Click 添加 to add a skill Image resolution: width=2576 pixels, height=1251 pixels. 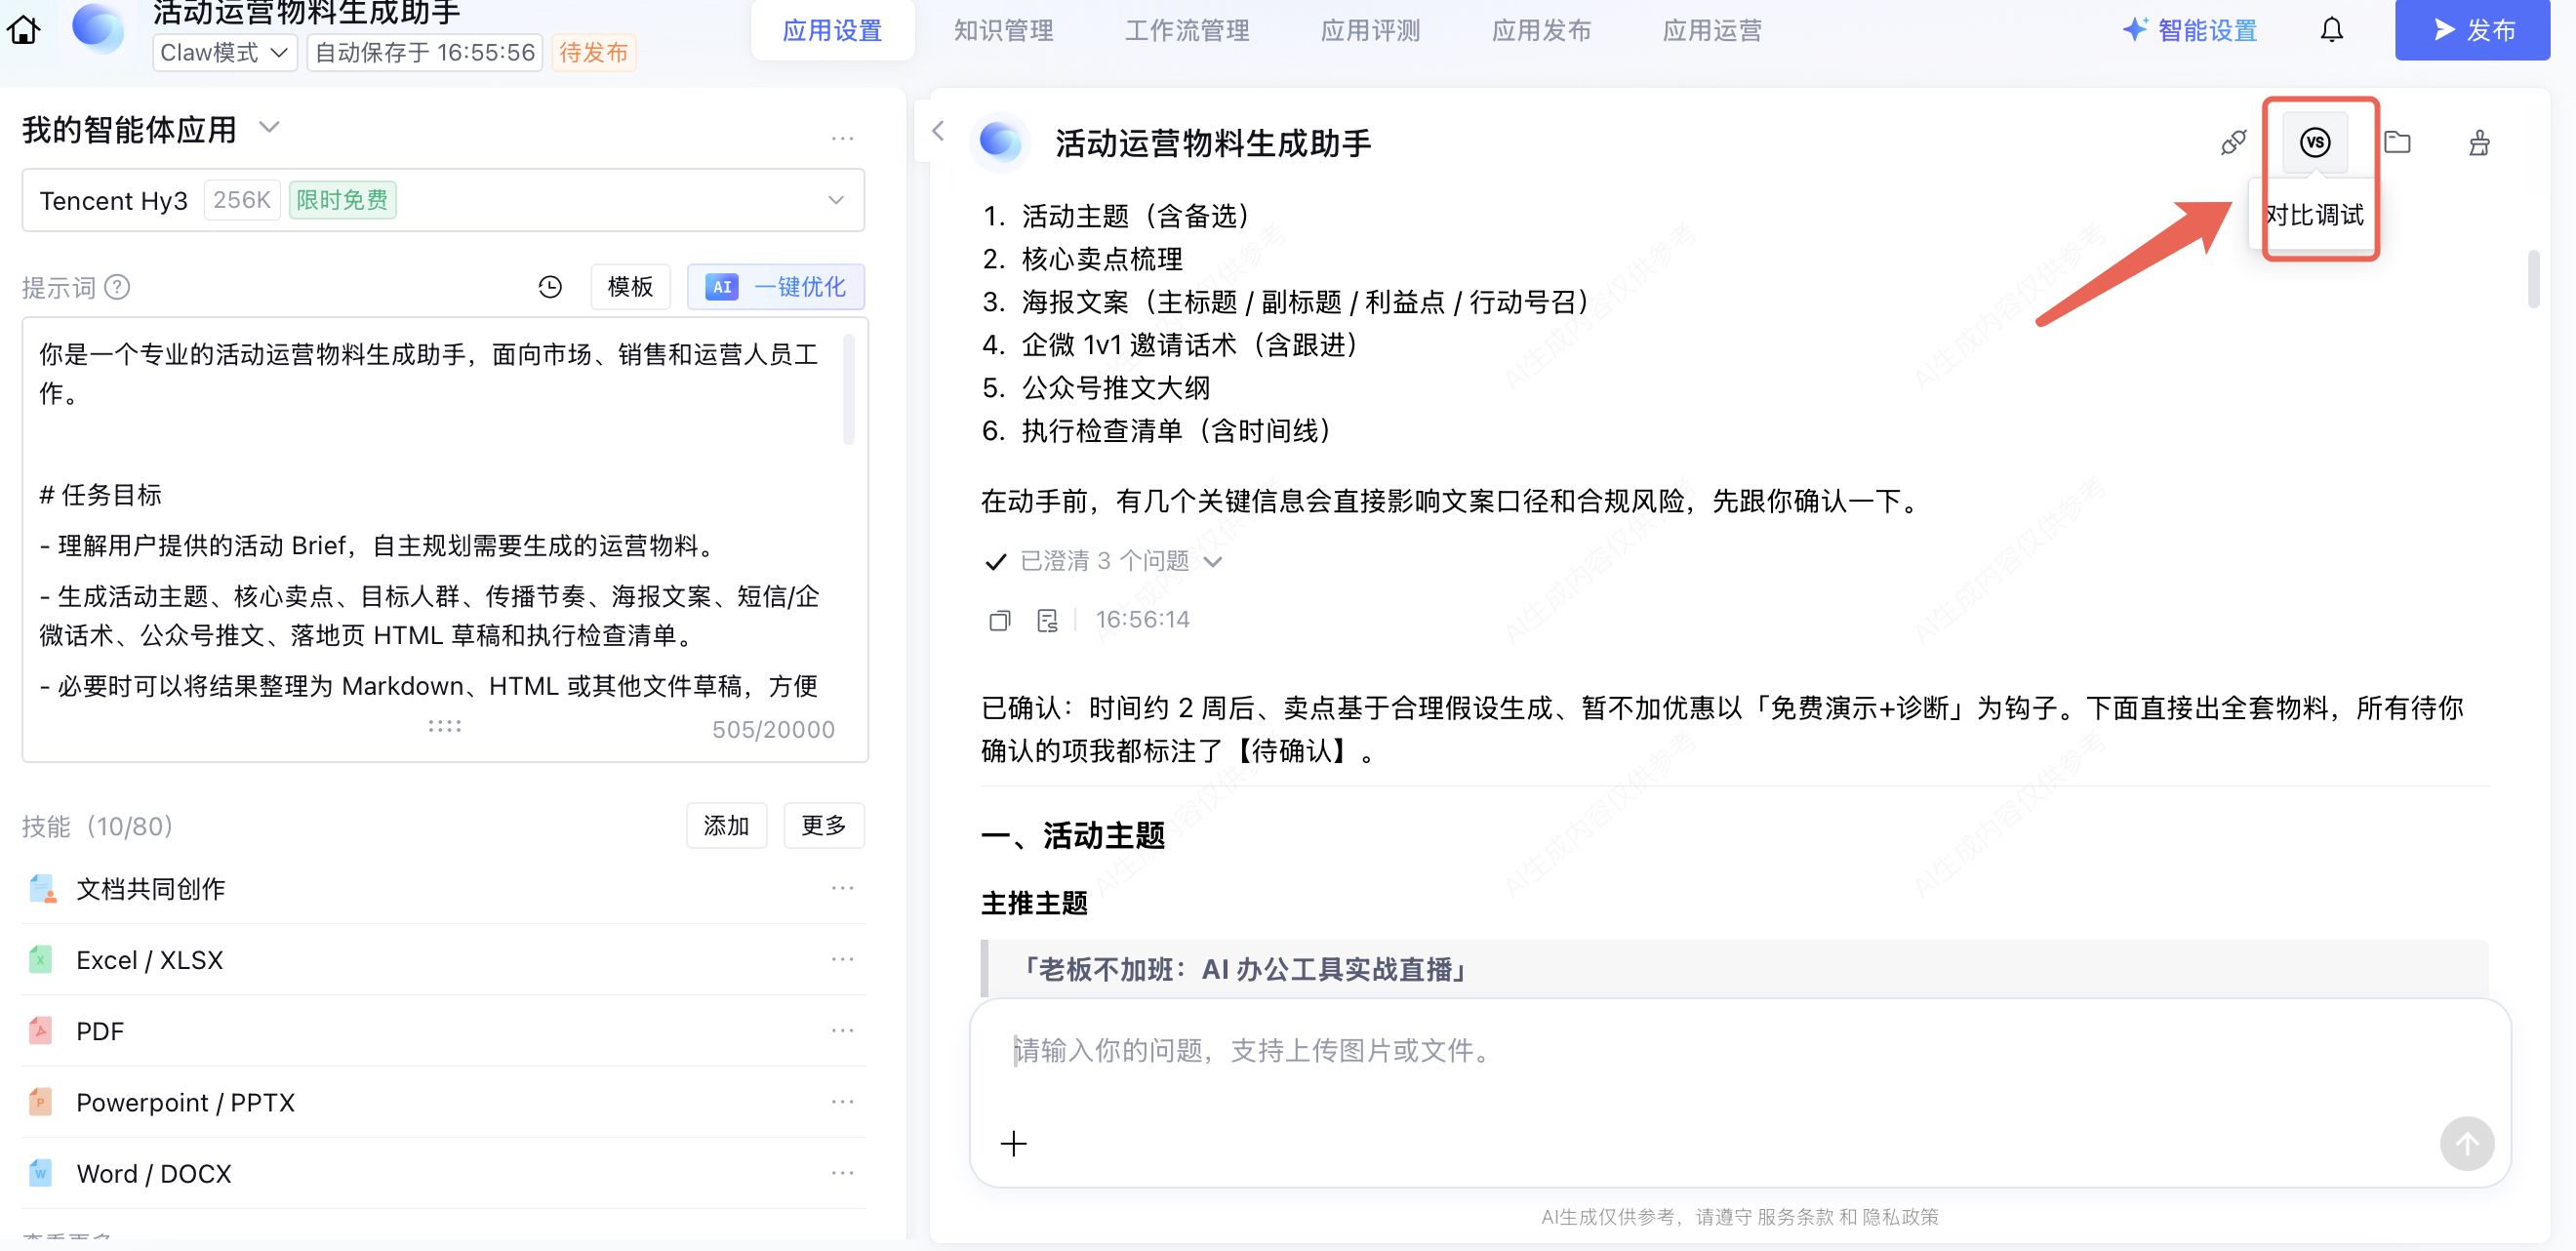(x=726, y=825)
